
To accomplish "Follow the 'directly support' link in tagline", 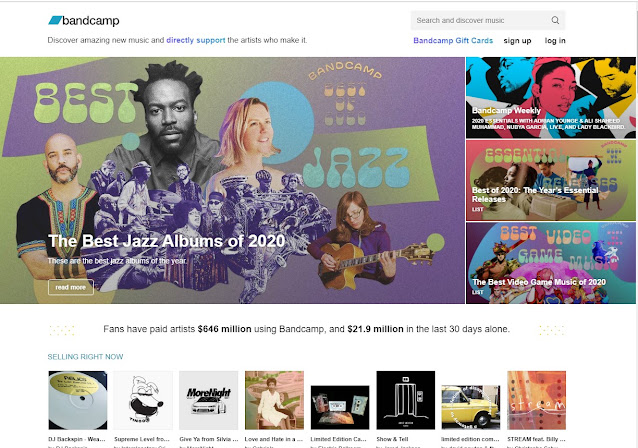I will 196,40.
